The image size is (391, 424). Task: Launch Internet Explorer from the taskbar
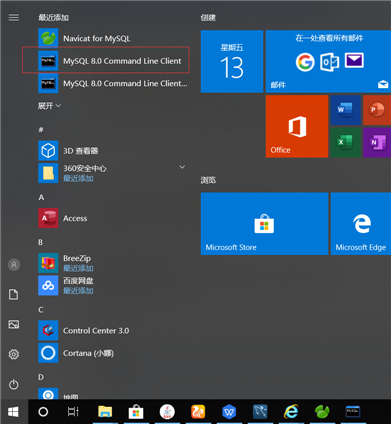coord(291,412)
